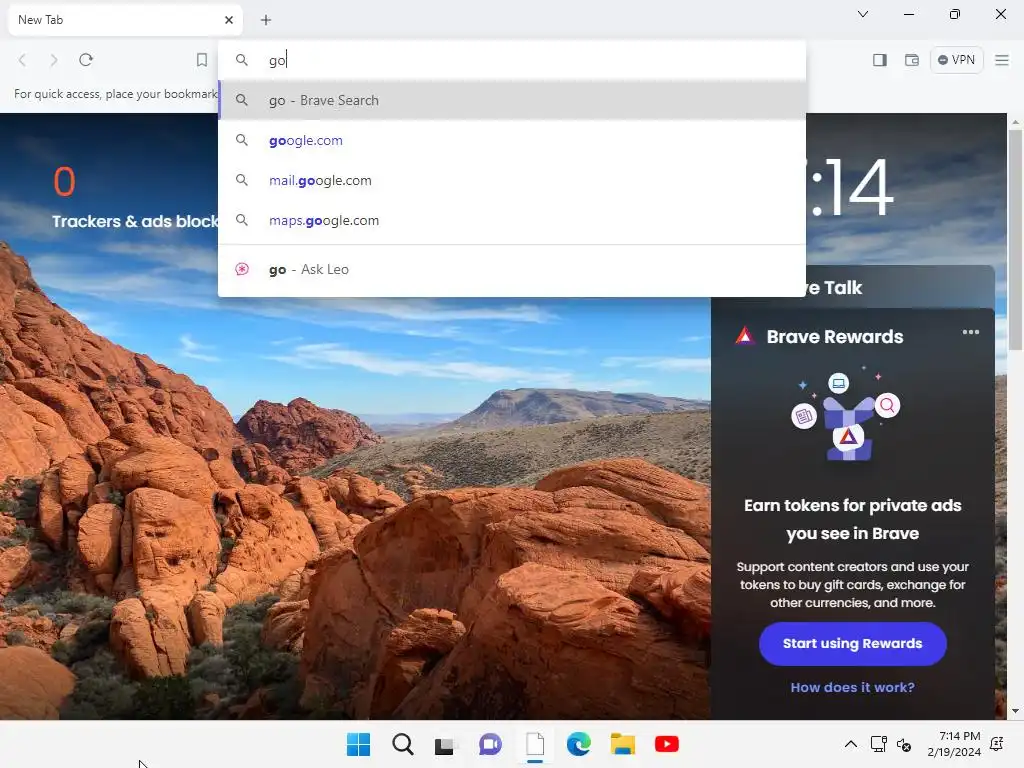Screen dimensions: 1024x768
Task: Open the Chat app on the taskbar
Action: click(490, 744)
